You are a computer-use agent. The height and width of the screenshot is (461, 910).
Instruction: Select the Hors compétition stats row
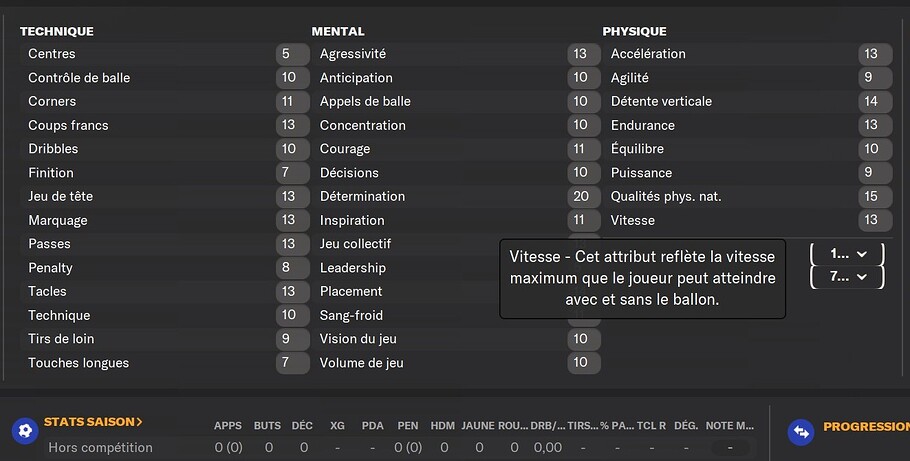coord(398,448)
